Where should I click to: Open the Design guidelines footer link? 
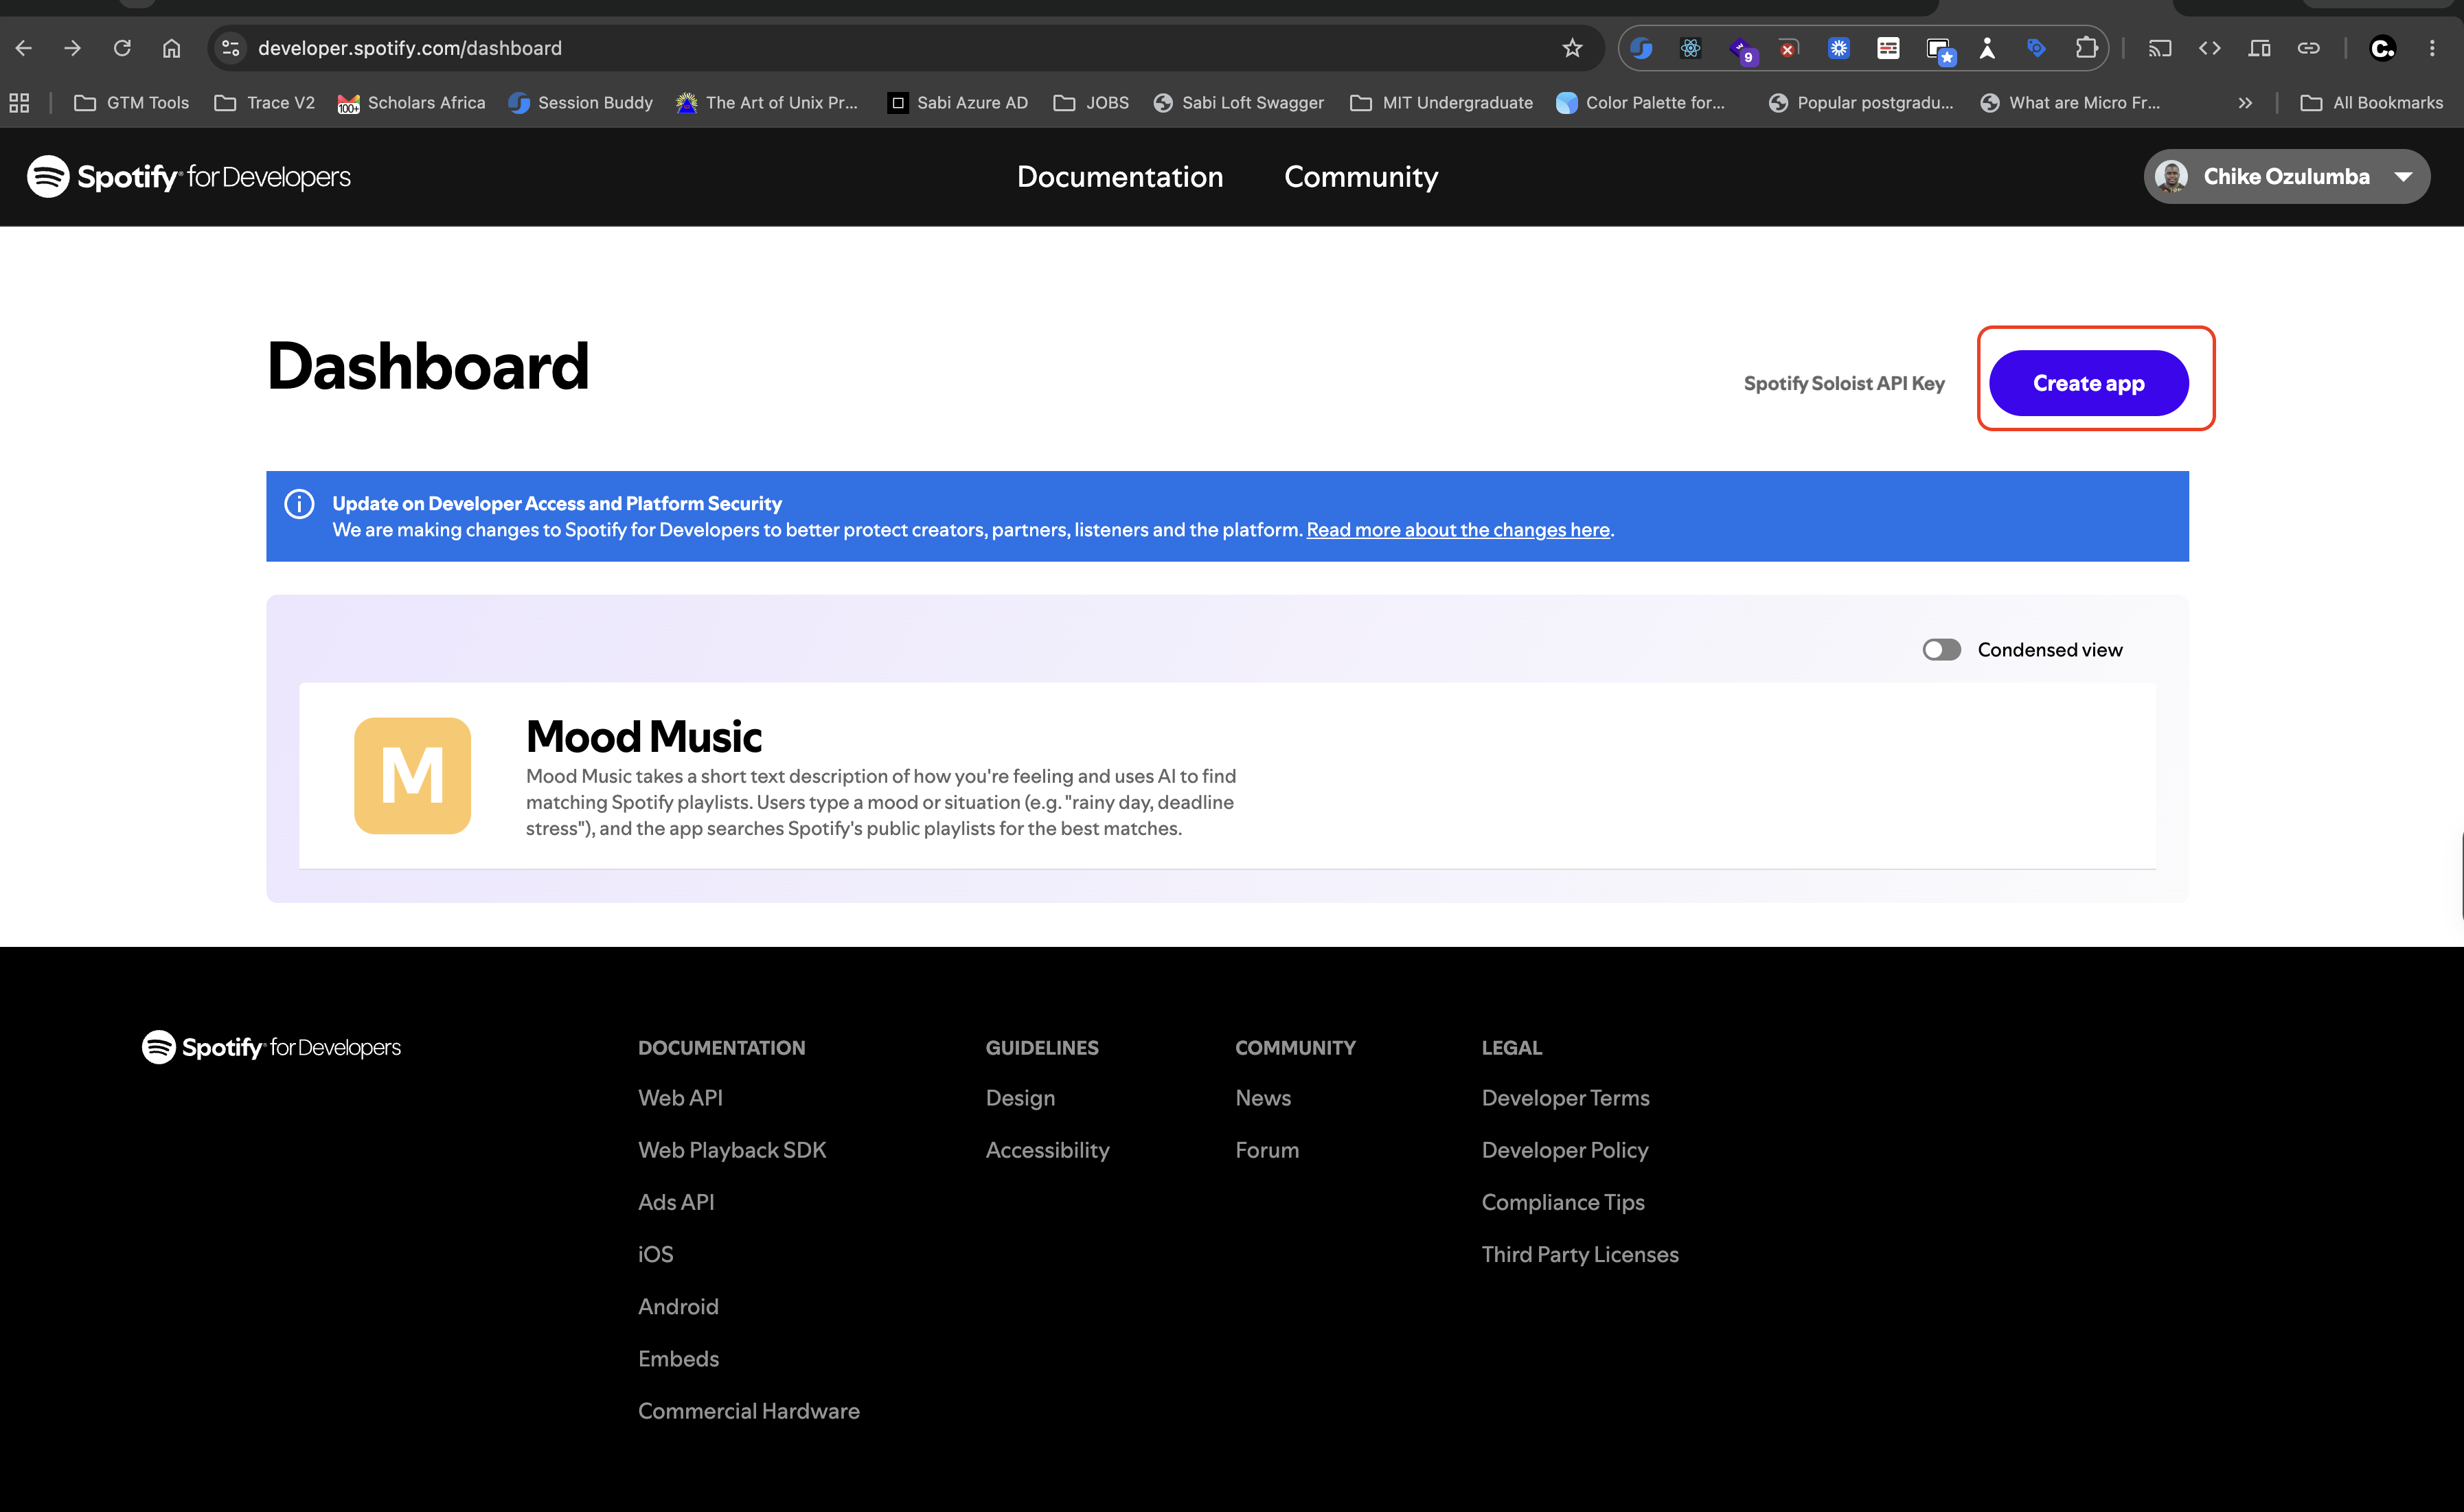pyautogui.click(x=1020, y=1098)
